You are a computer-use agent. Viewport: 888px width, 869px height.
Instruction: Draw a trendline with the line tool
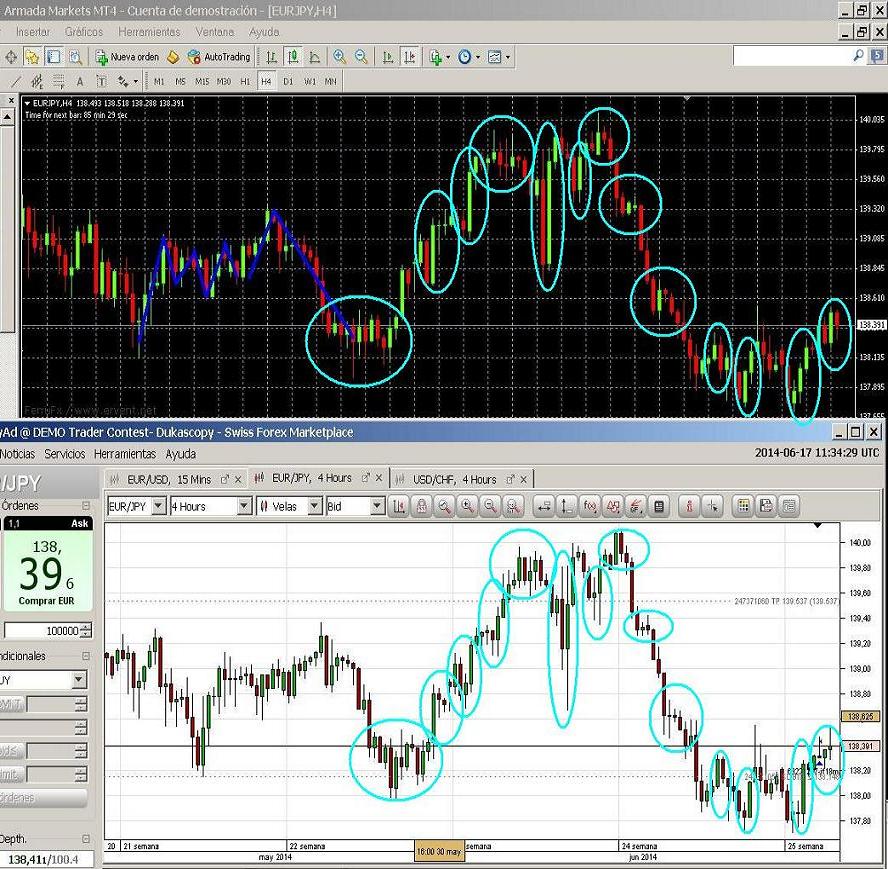coord(15,81)
